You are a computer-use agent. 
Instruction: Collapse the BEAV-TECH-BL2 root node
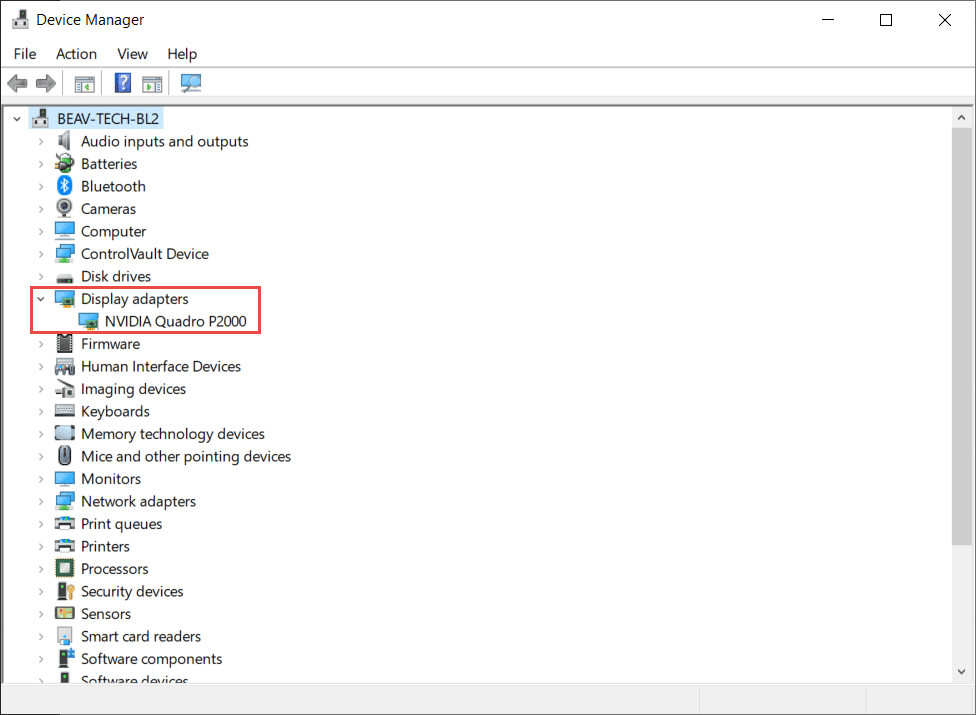coord(17,119)
